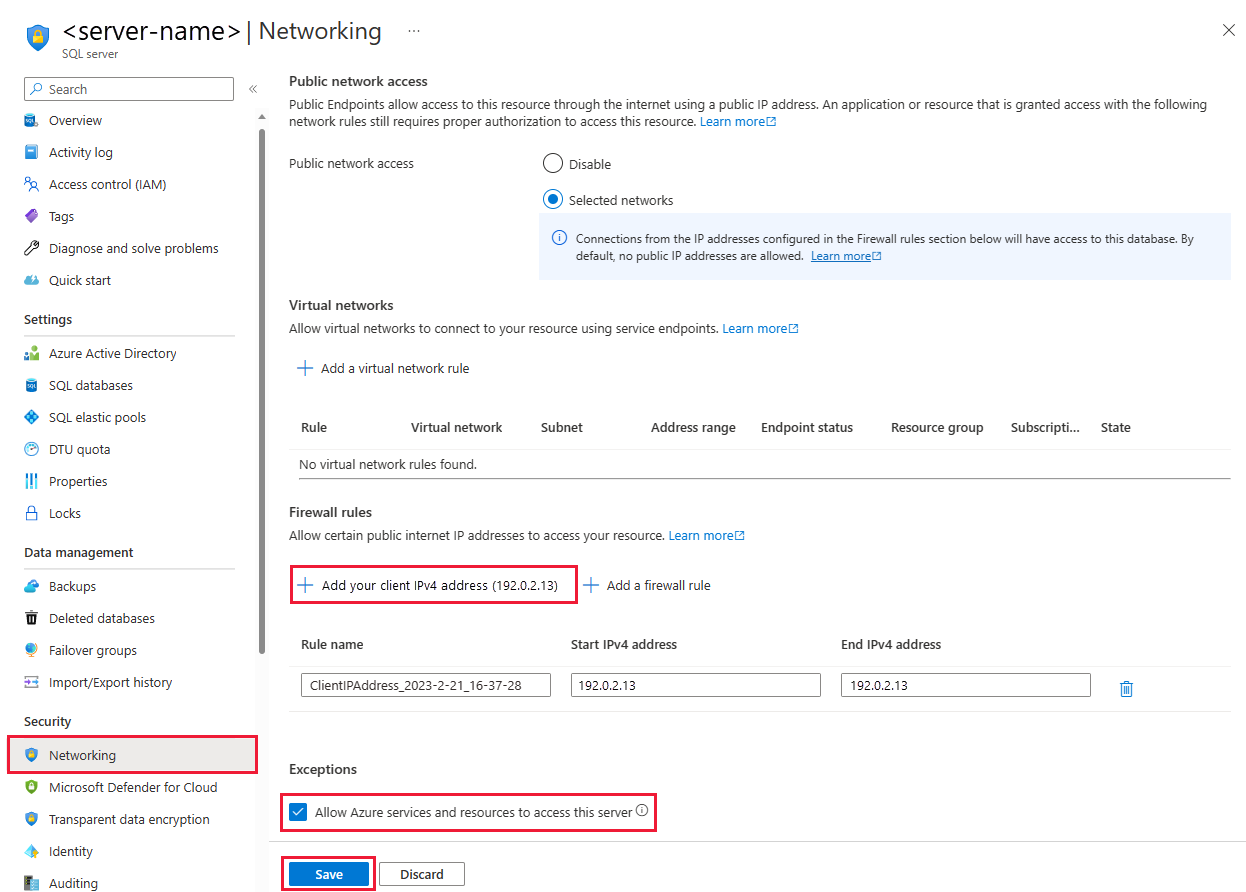Click the Tags icon
The image size is (1246, 892).
tap(31, 216)
